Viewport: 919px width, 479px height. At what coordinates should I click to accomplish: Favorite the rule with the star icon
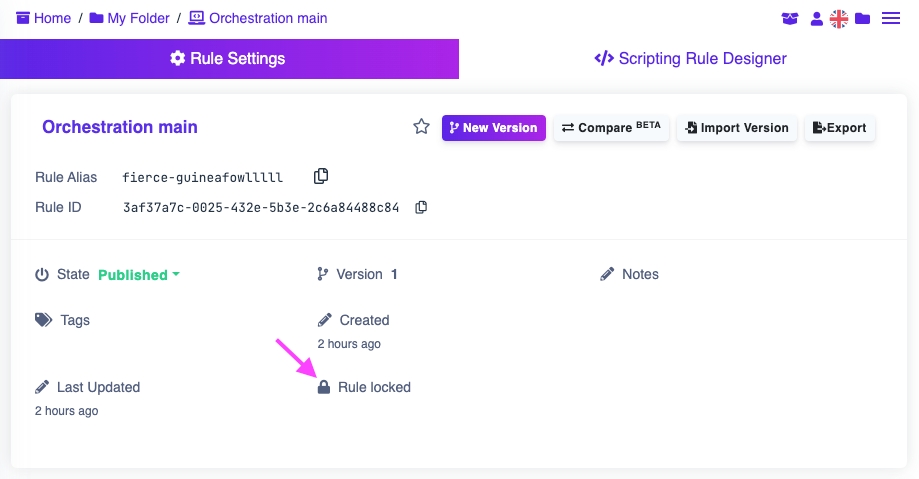coord(422,127)
